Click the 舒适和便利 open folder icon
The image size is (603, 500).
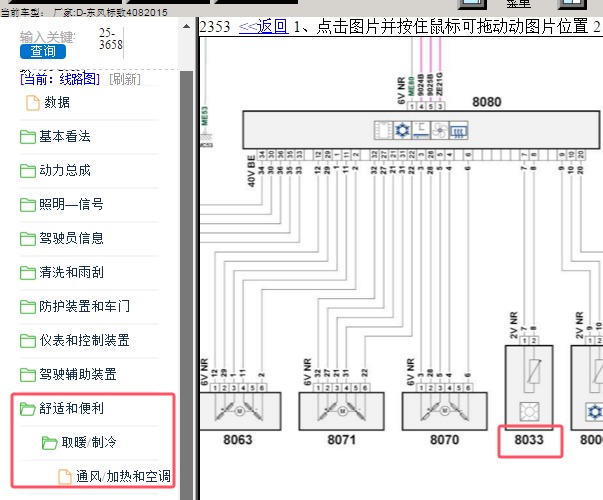[x=28, y=408]
